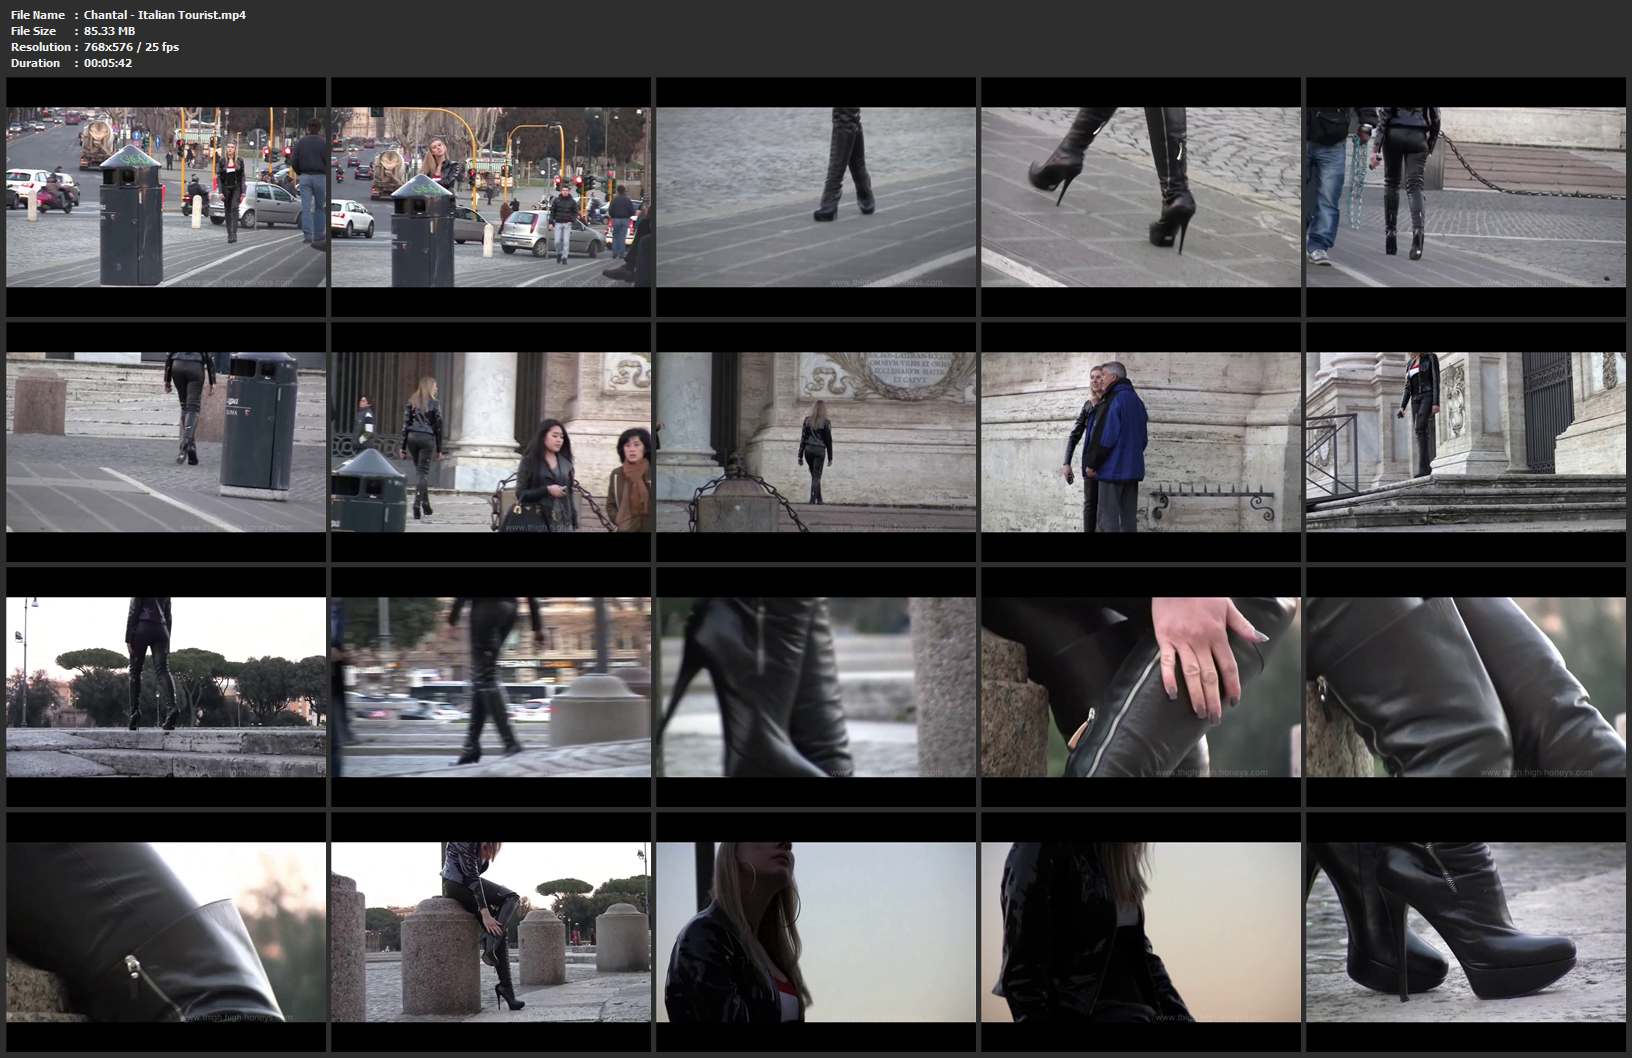Click the file size value 85.33 MB
This screenshot has height=1058, width=1632.
pyautogui.click(x=109, y=31)
